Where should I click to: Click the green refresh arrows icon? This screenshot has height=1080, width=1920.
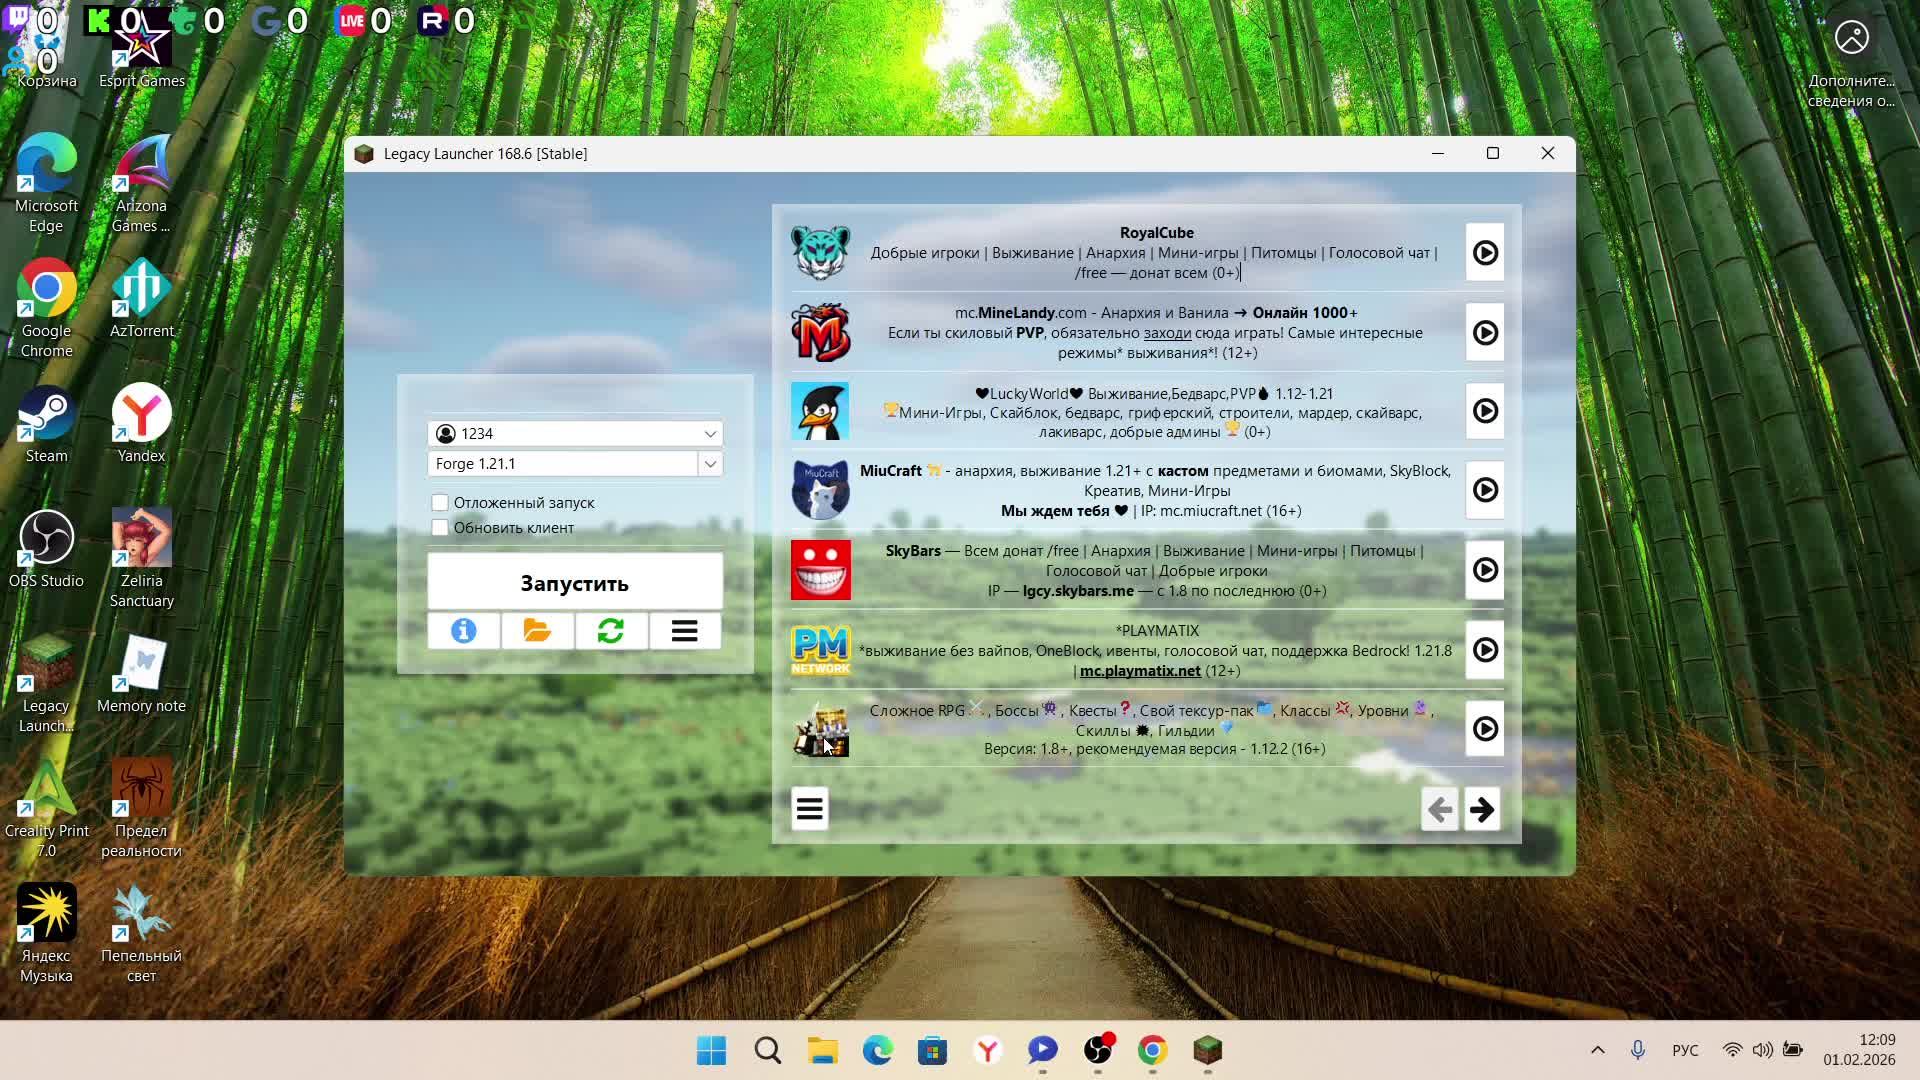[x=611, y=631]
